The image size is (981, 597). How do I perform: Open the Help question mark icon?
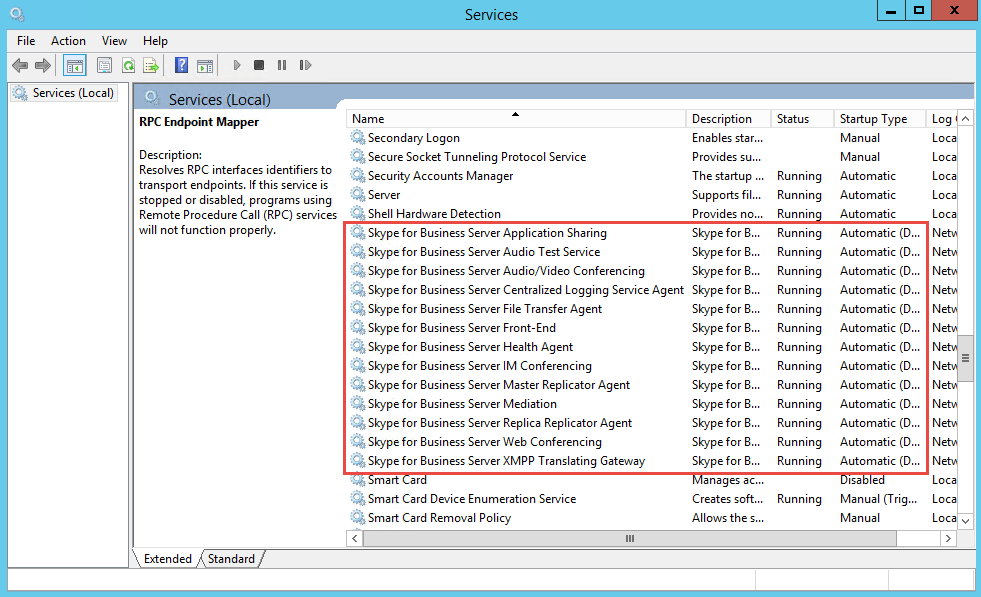tap(181, 65)
